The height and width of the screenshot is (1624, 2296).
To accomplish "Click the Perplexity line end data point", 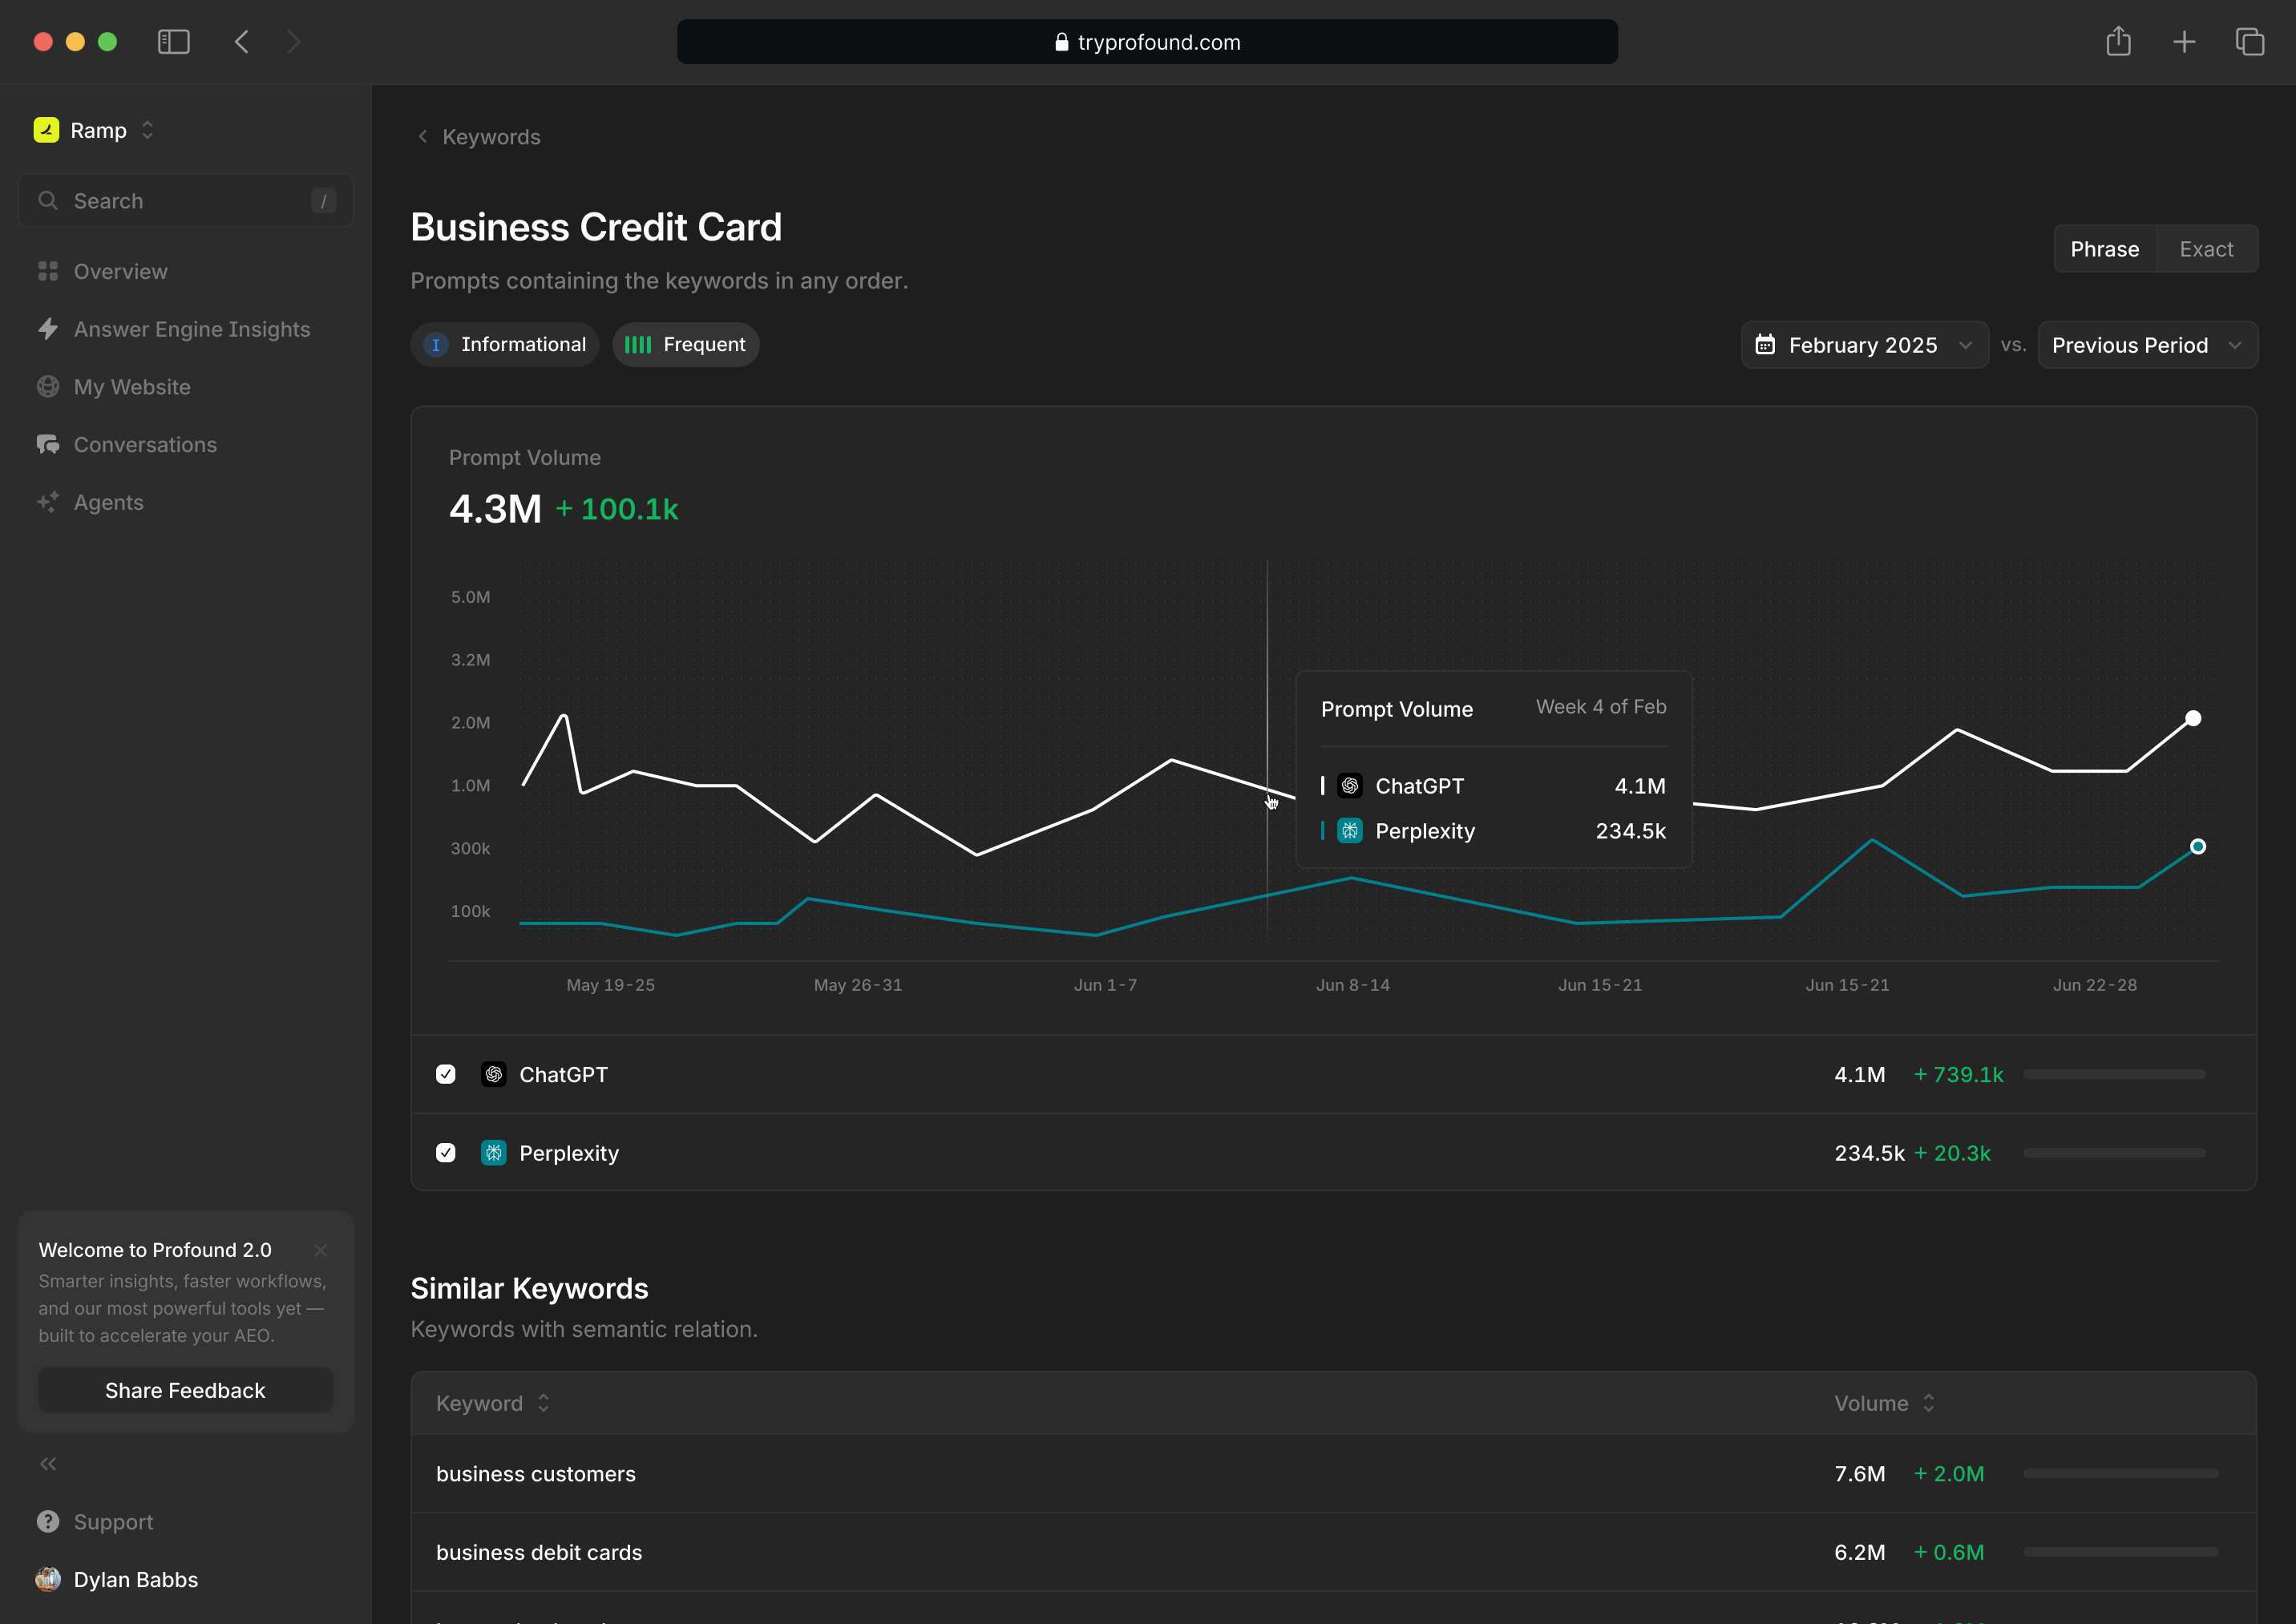I will pos(2198,847).
